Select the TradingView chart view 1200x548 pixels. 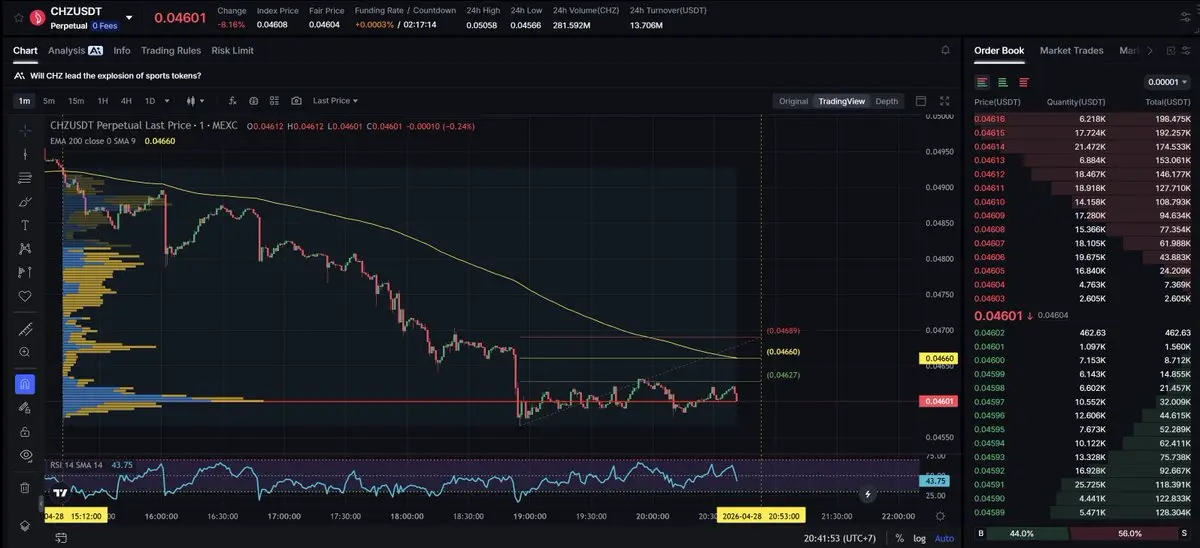[x=841, y=101]
